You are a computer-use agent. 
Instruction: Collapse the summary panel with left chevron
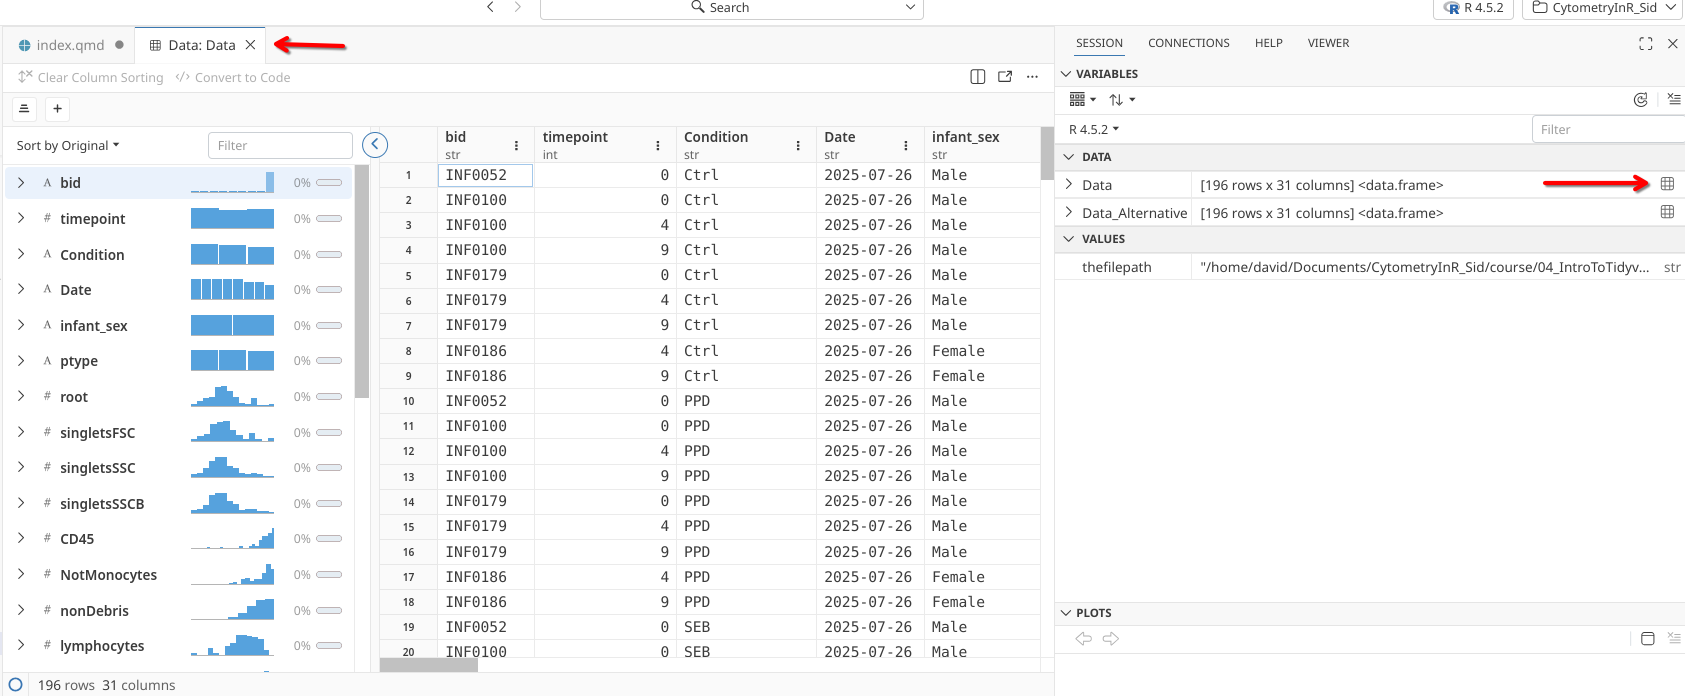point(375,145)
